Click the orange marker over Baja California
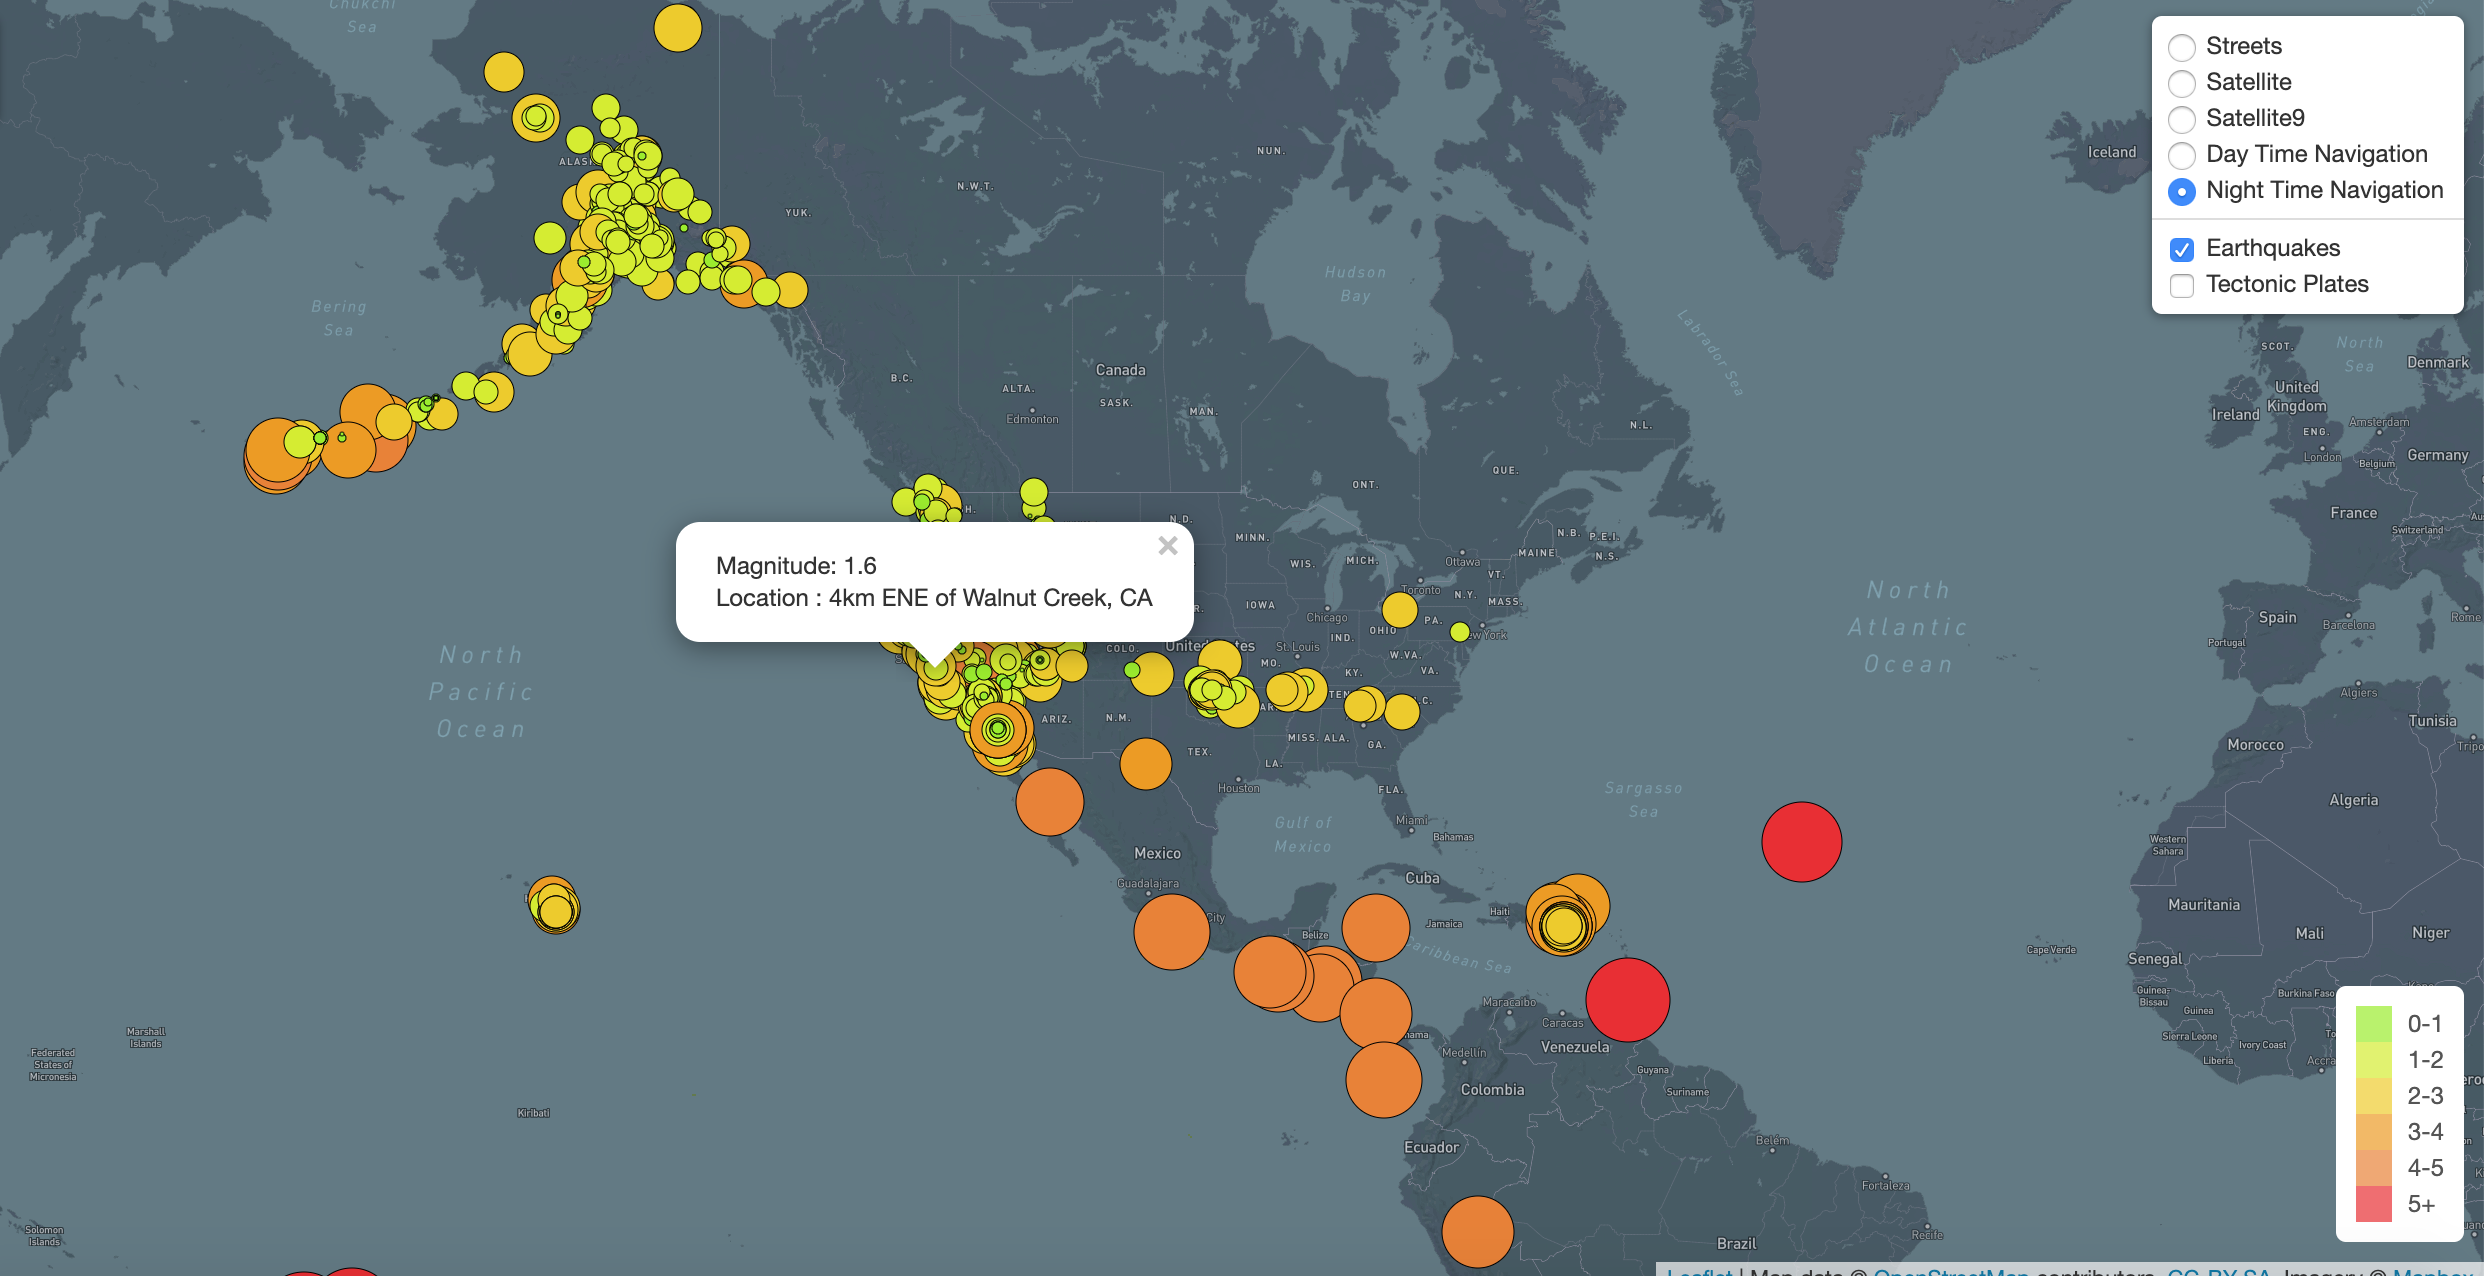2484x1276 pixels. [x=1049, y=801]
